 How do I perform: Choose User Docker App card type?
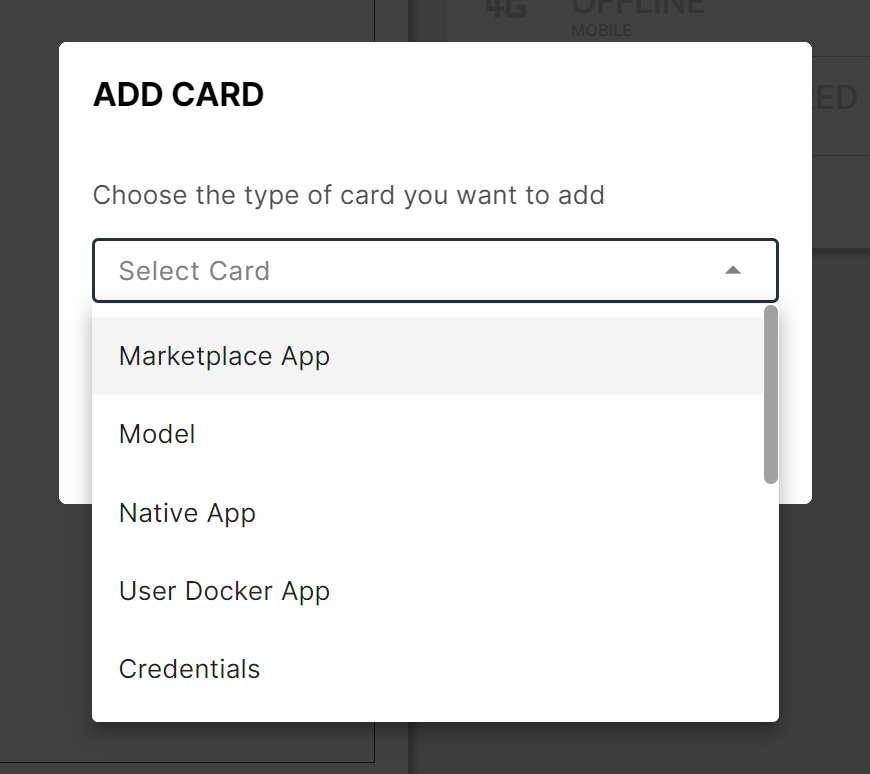point(224,590)
